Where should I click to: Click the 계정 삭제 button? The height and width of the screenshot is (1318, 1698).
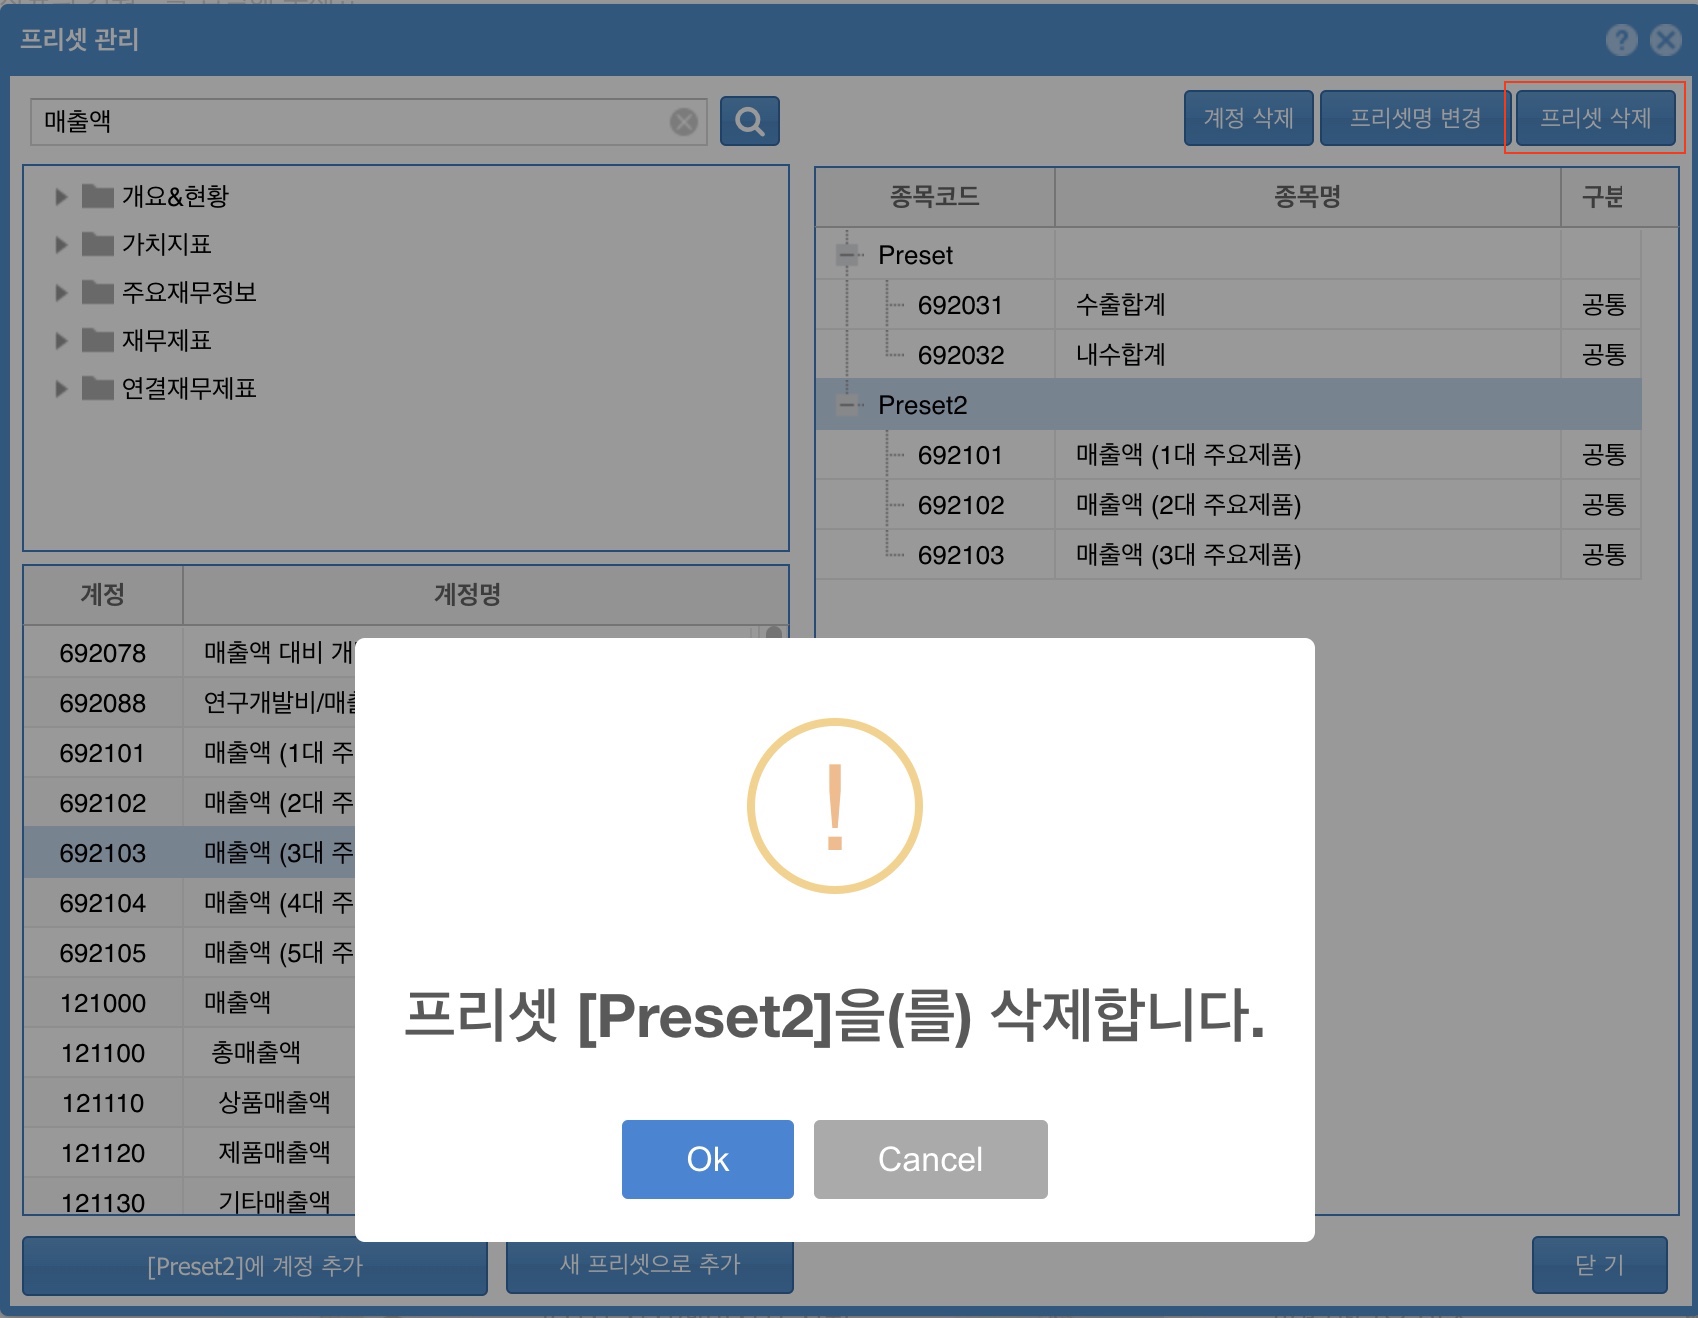tap(1248, 118)
